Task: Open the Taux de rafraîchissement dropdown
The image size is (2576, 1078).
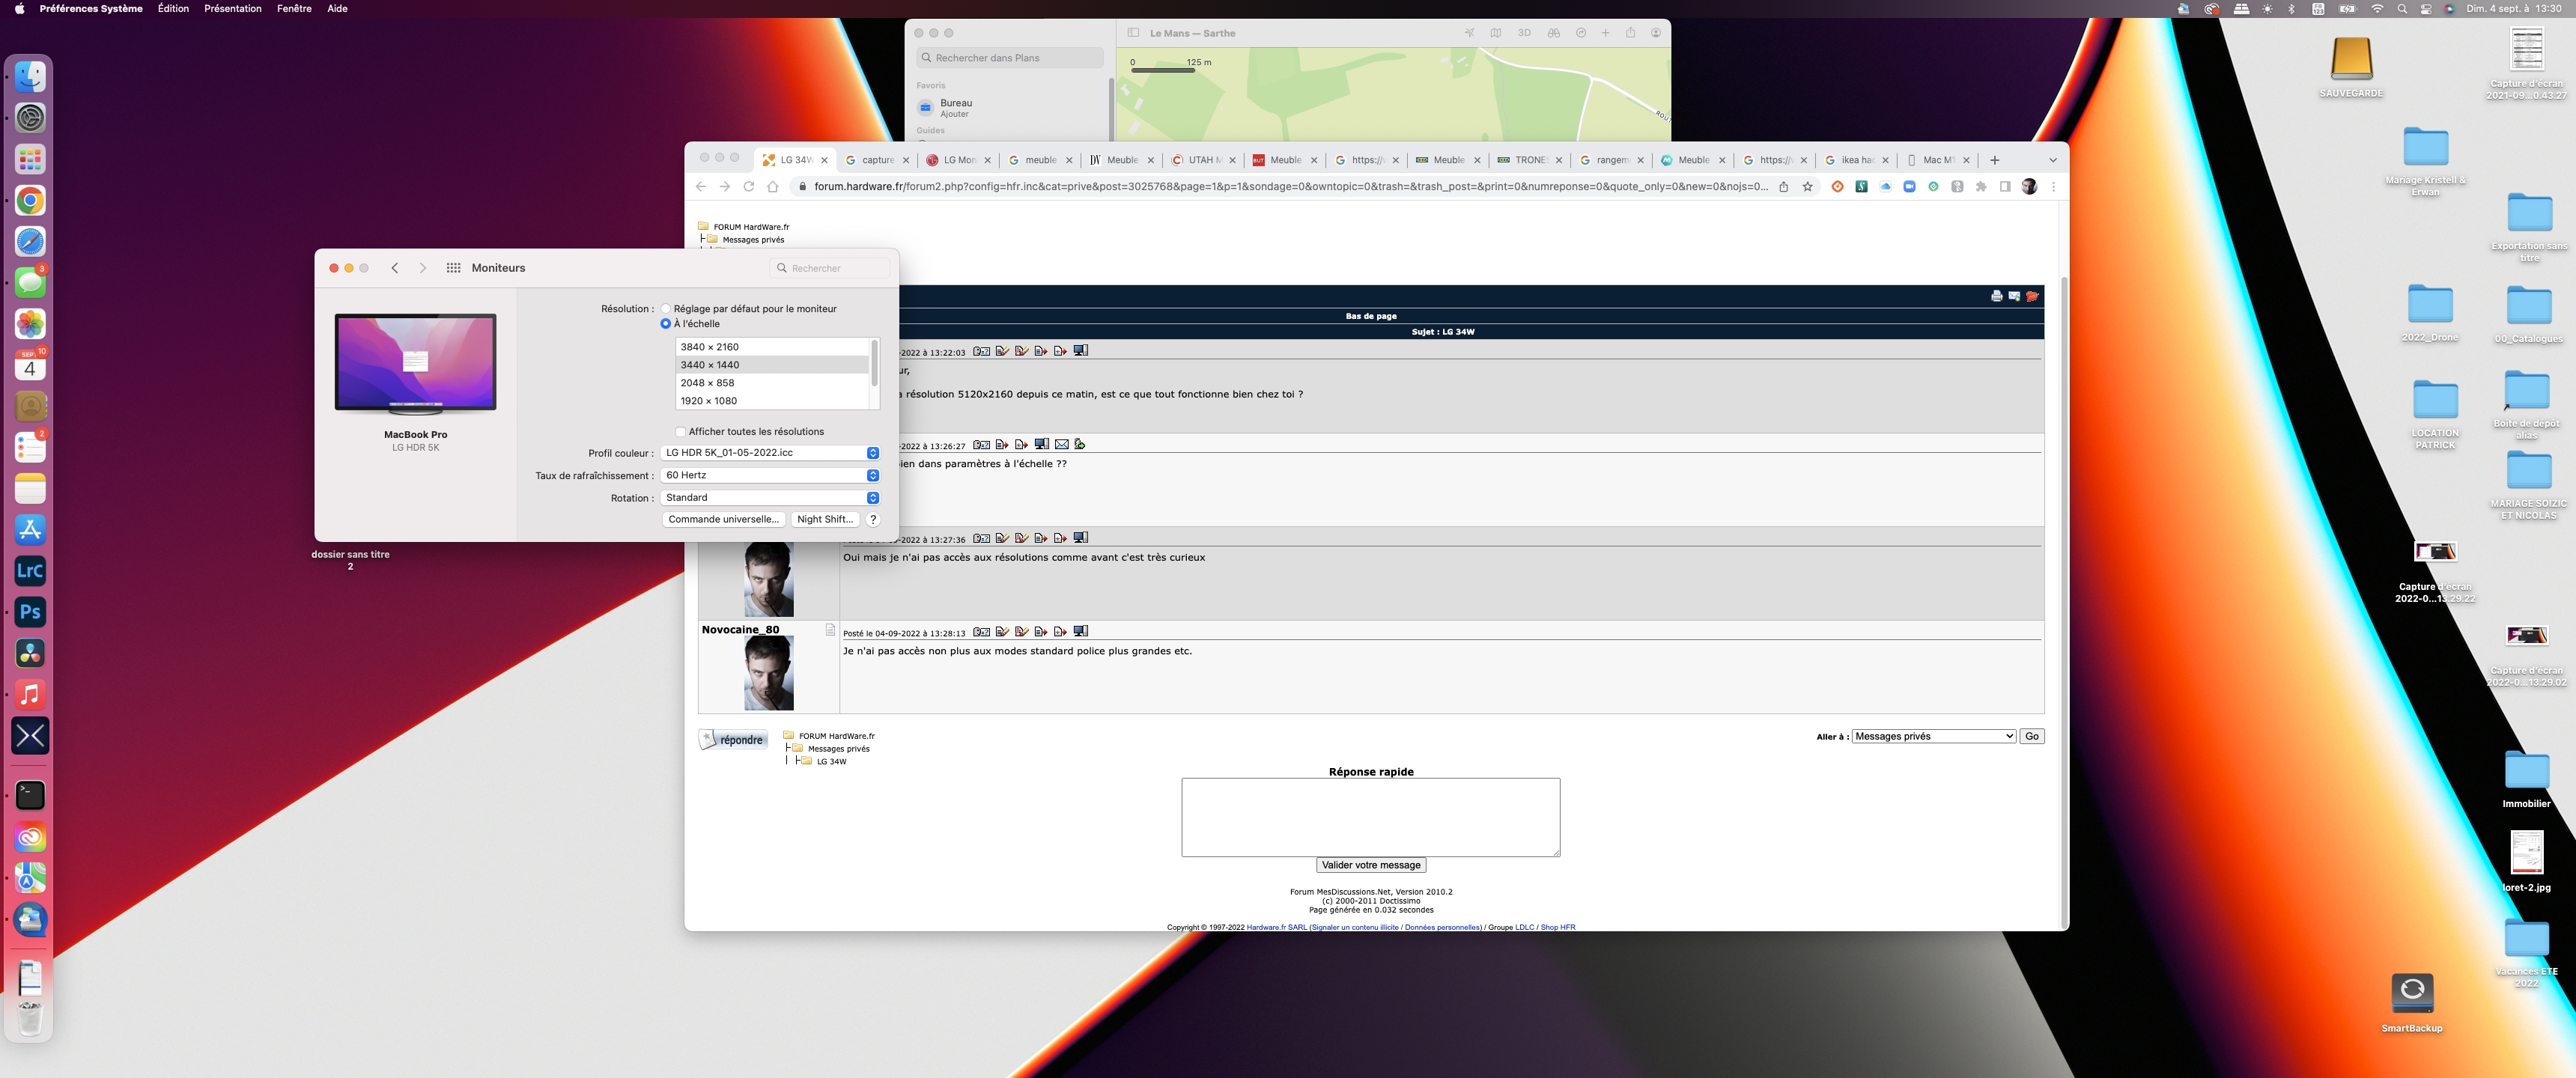Action: tap(770, 475)
